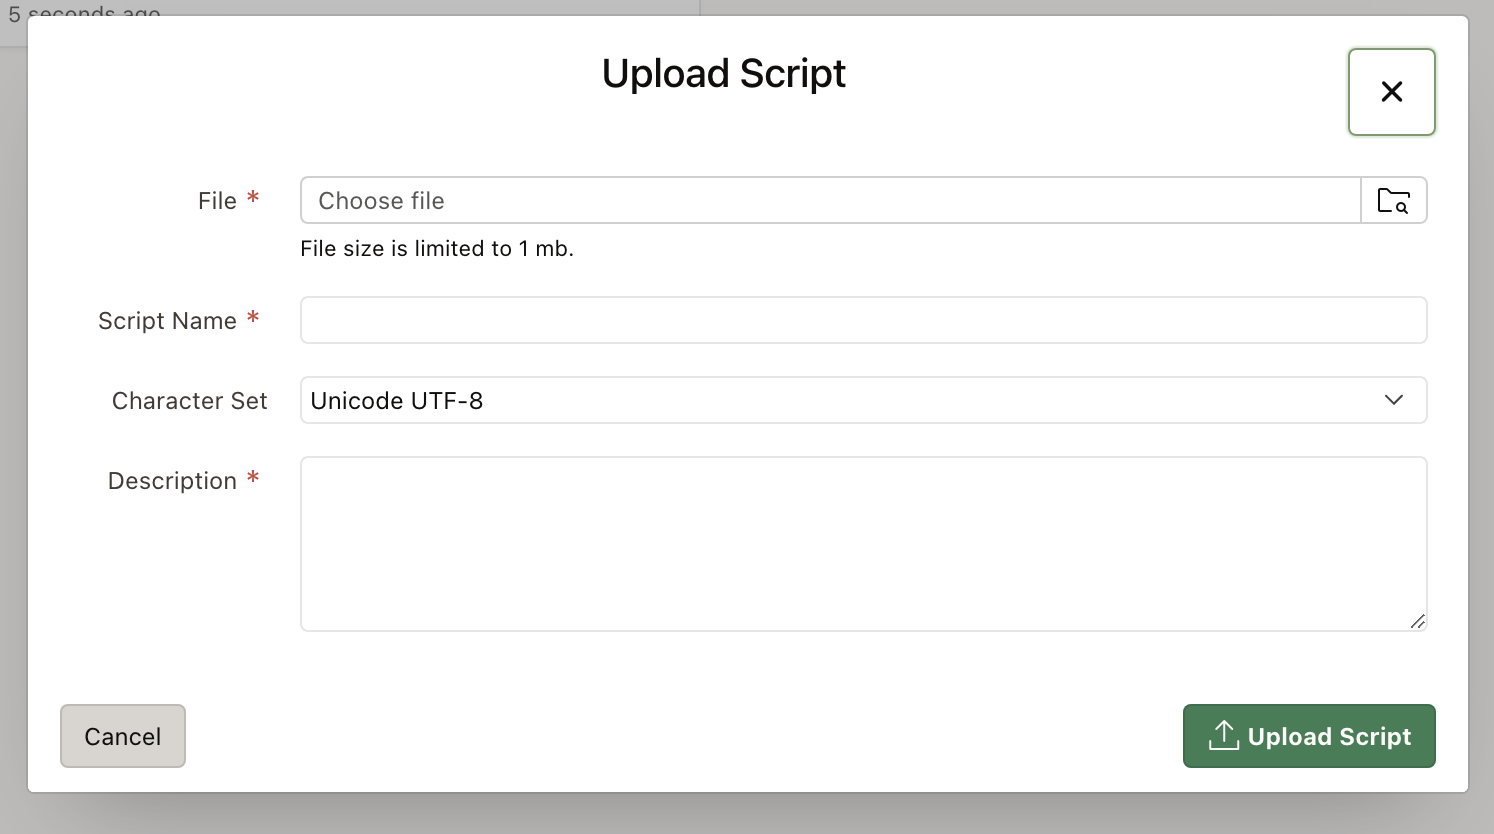Open the Unicode UTF-8 character set dropdown

click(x=840, y=401)
